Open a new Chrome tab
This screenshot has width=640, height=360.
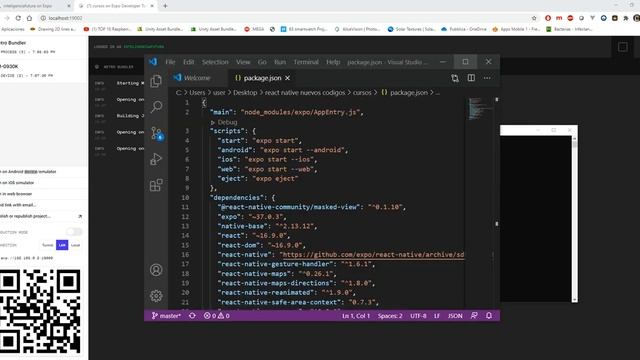click(165, 6)
